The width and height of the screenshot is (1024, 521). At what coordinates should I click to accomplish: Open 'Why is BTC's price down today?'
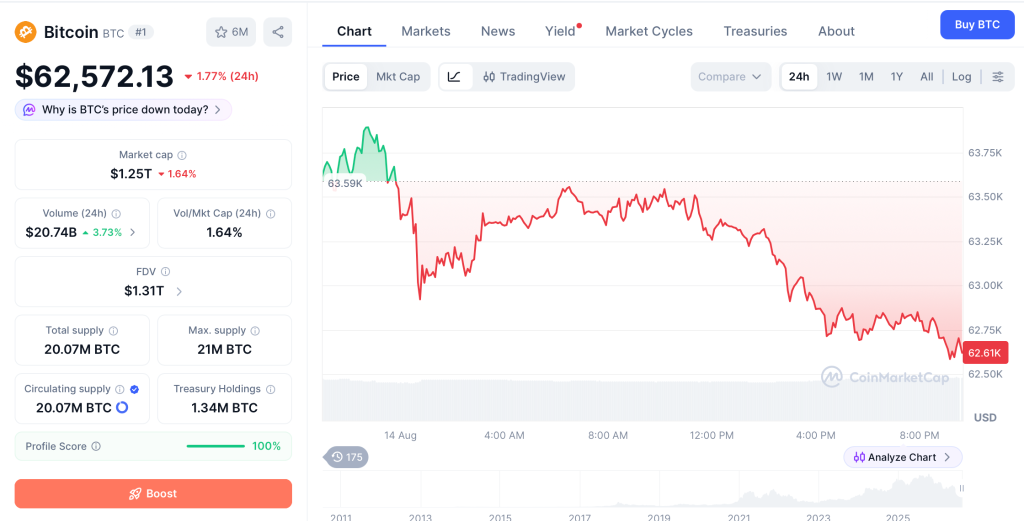pyautogui.click(x=123, y=110)
